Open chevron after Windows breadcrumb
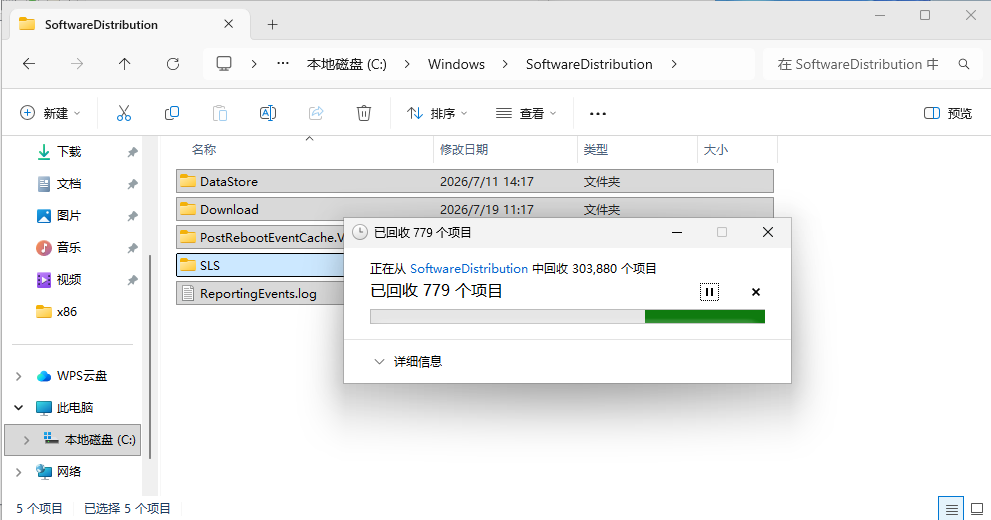Screen dimensions: 991x520 505,64
